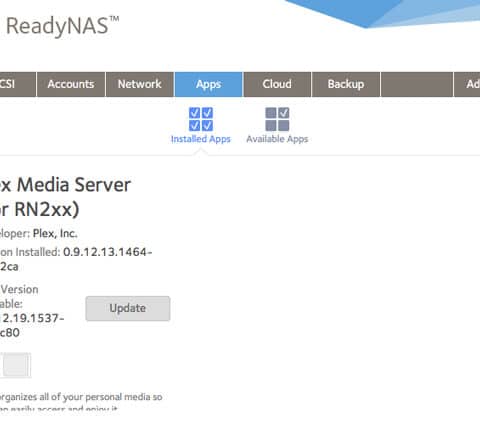Switch to the Network tab

point(139,84)
